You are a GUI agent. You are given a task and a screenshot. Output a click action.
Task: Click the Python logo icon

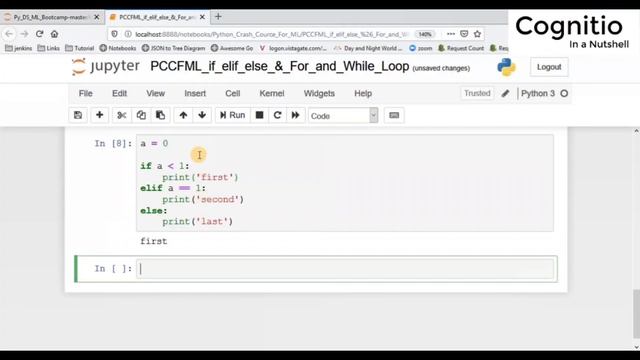507,67
